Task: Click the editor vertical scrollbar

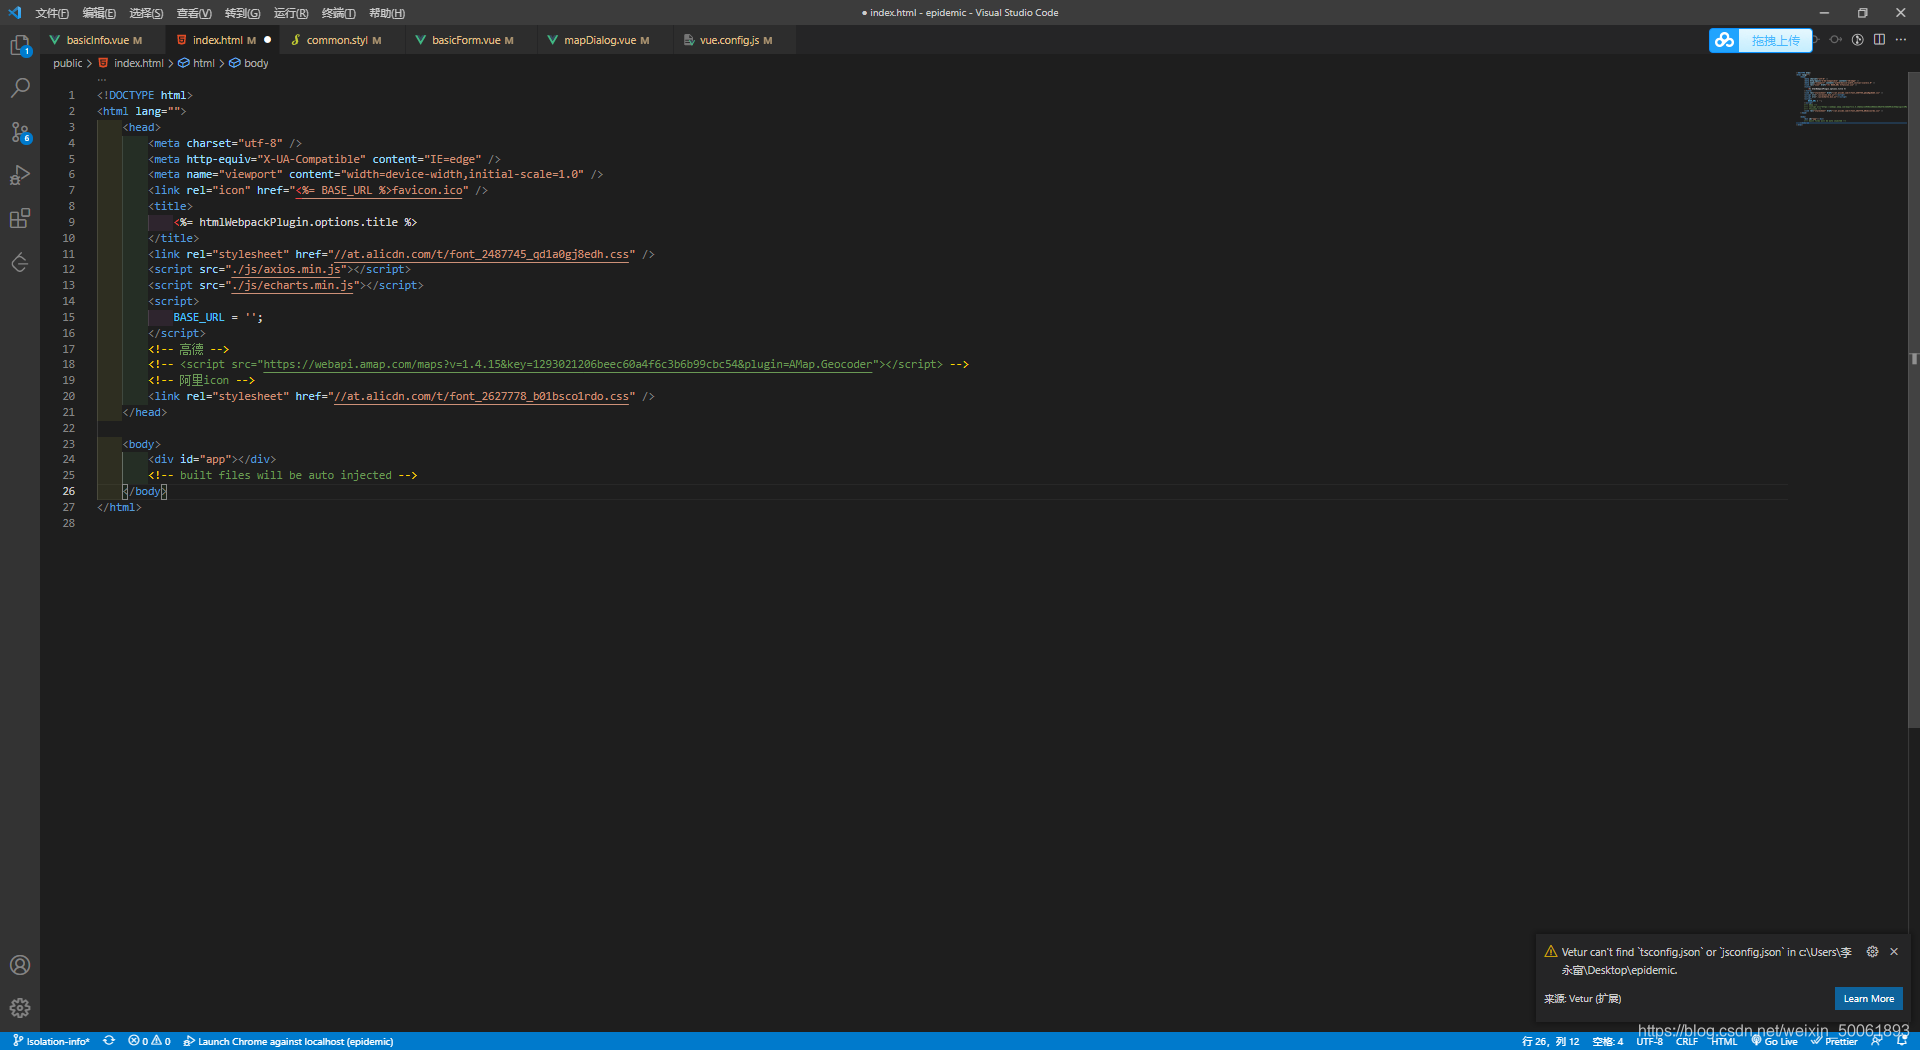Action: (1914, 400)
